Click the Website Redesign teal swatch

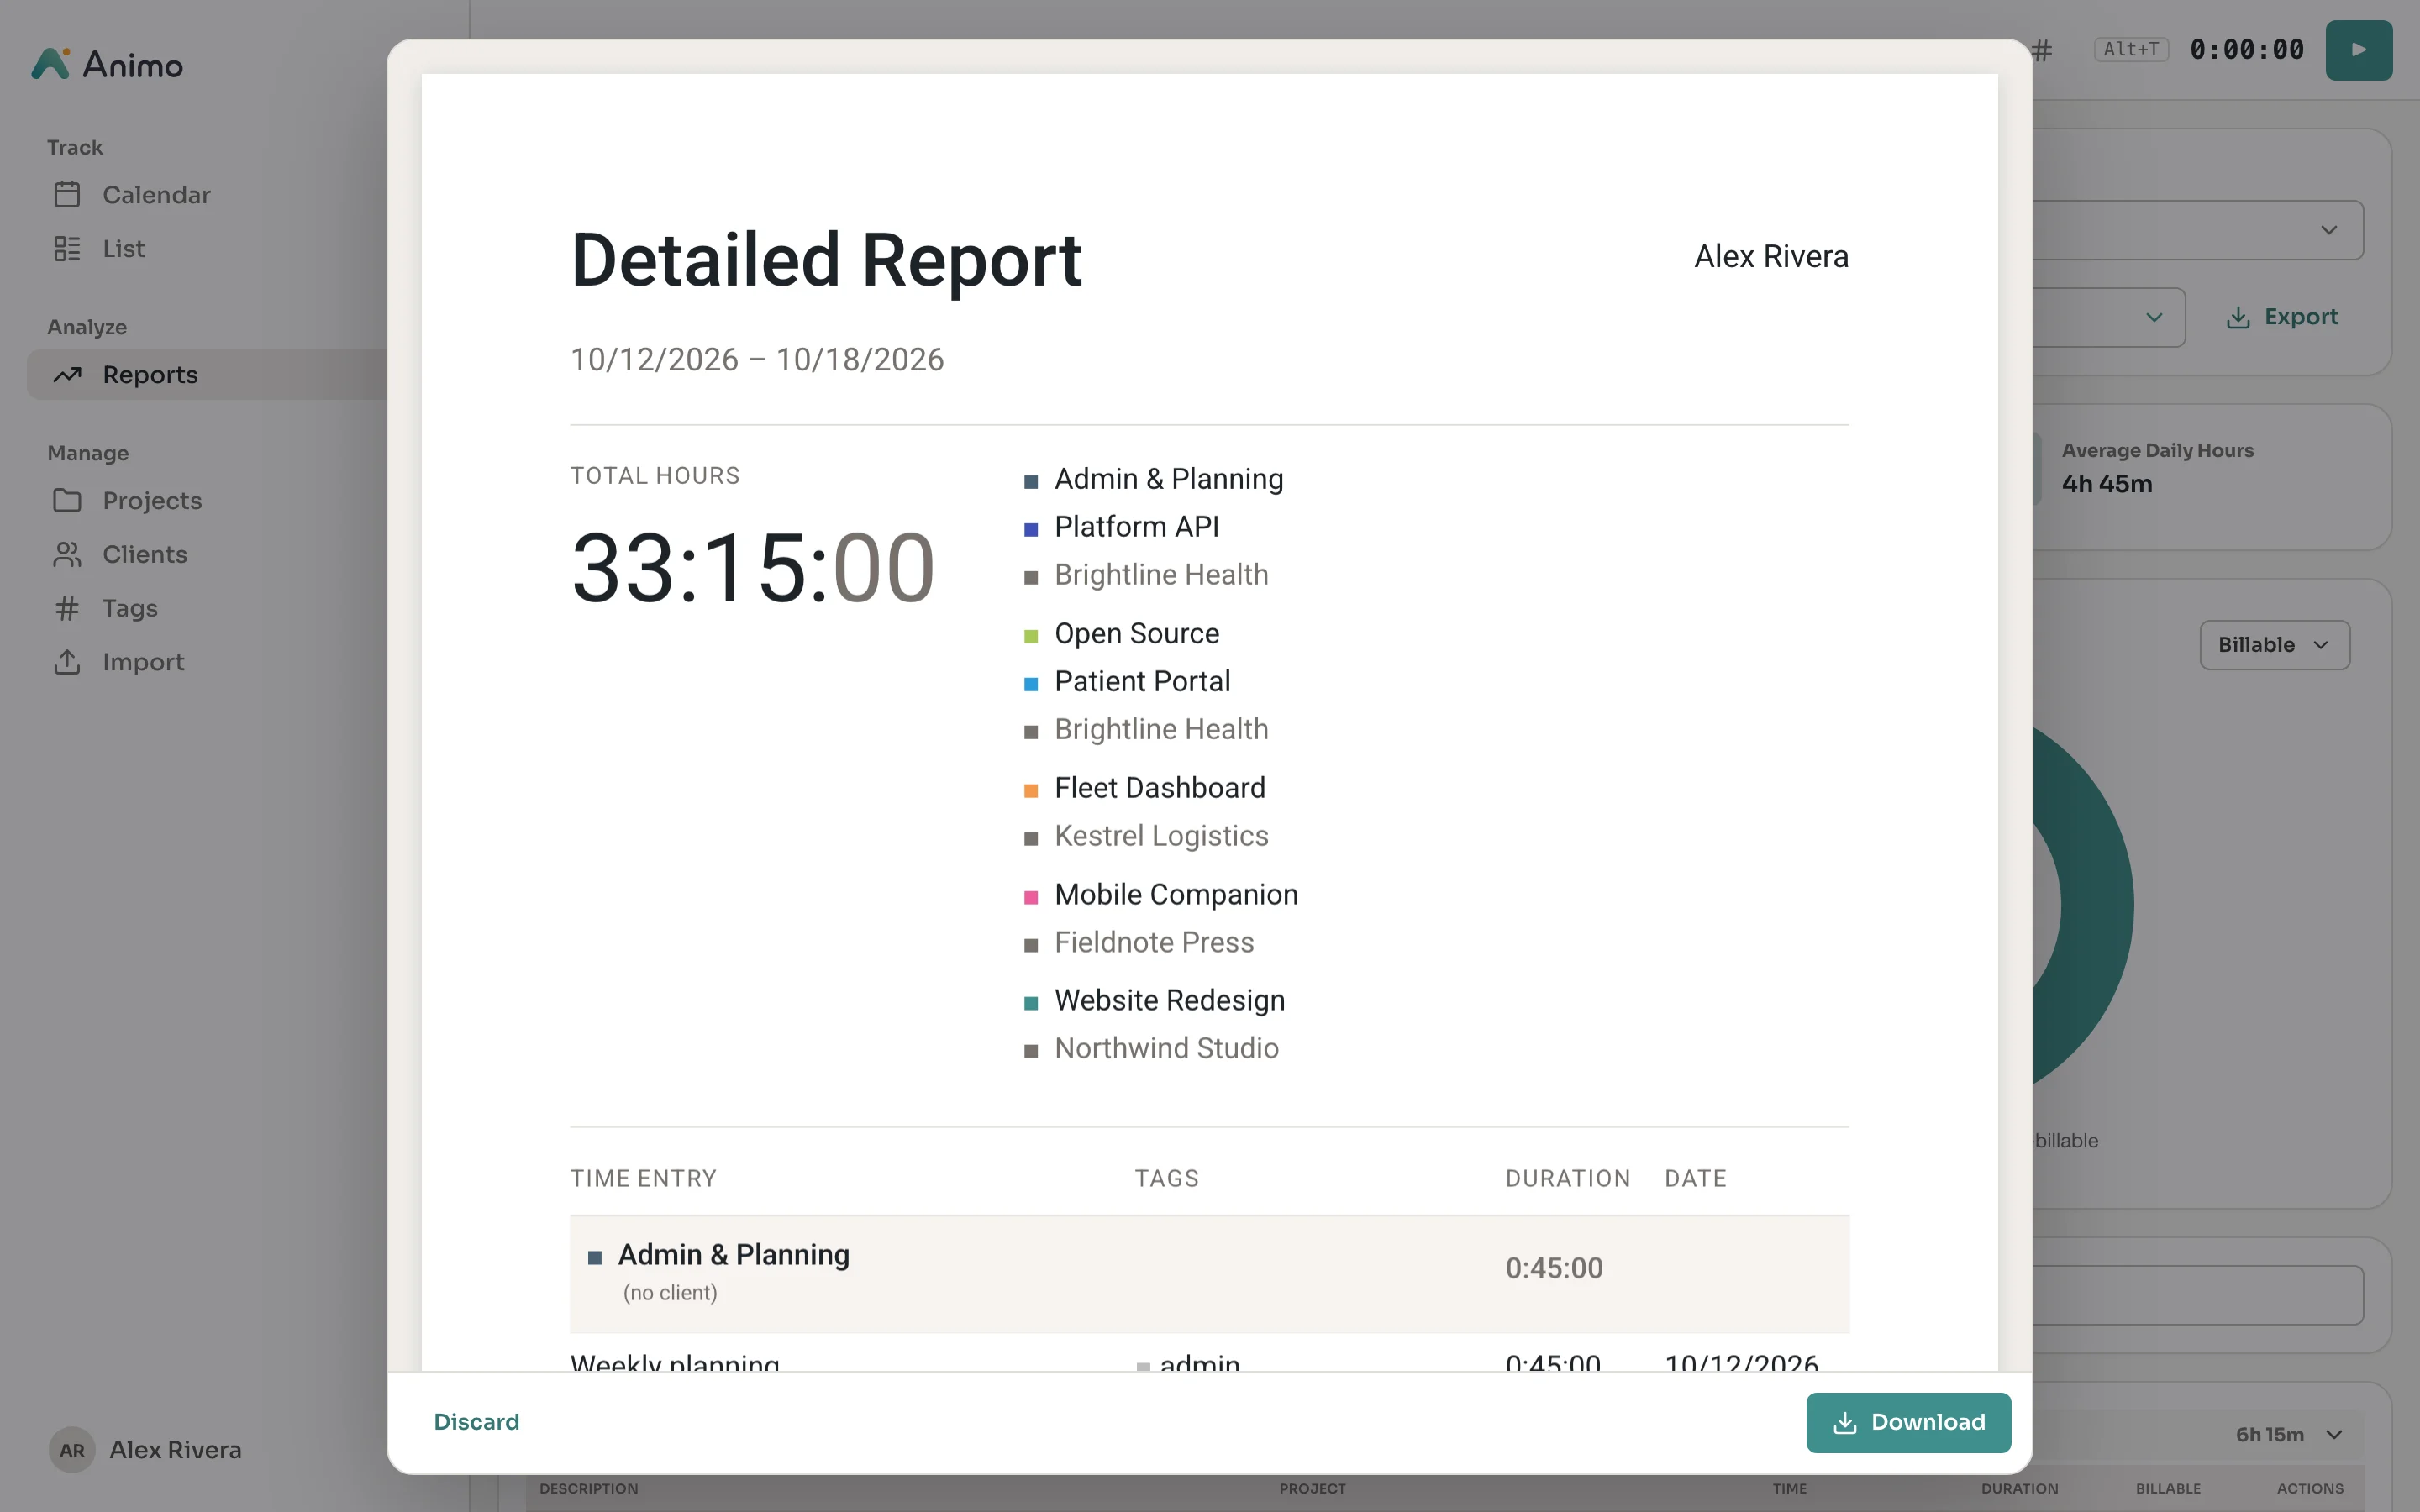[x=1031, y=1003]
